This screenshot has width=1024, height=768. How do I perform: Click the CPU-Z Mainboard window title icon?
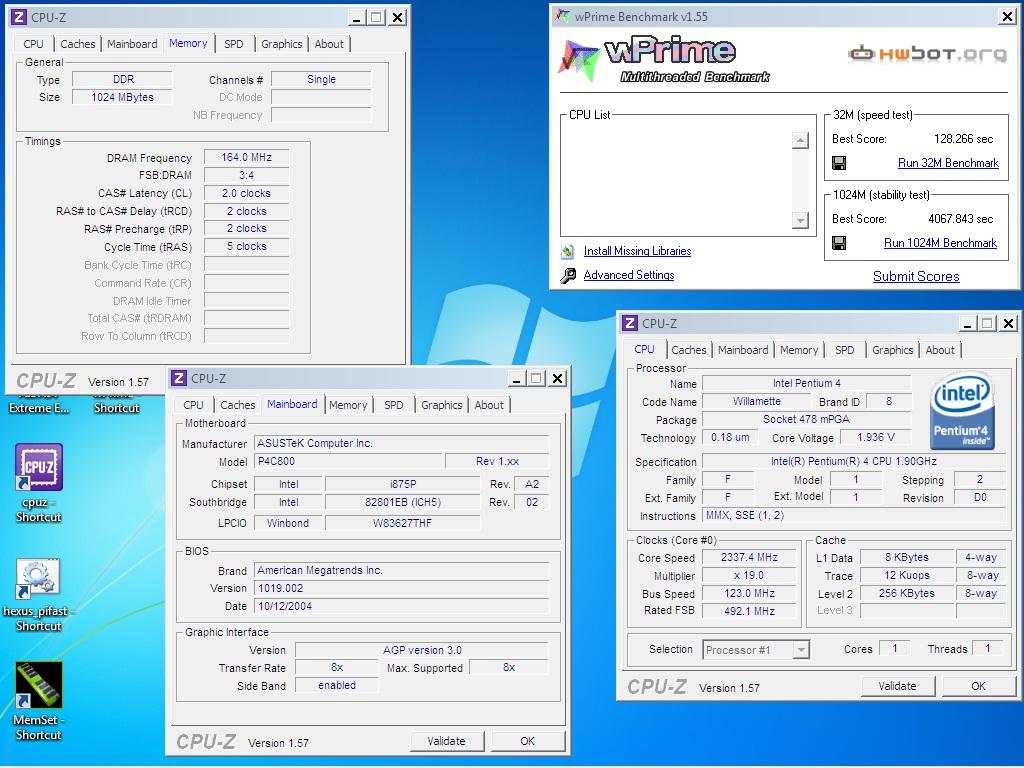[x=179, y=378]
